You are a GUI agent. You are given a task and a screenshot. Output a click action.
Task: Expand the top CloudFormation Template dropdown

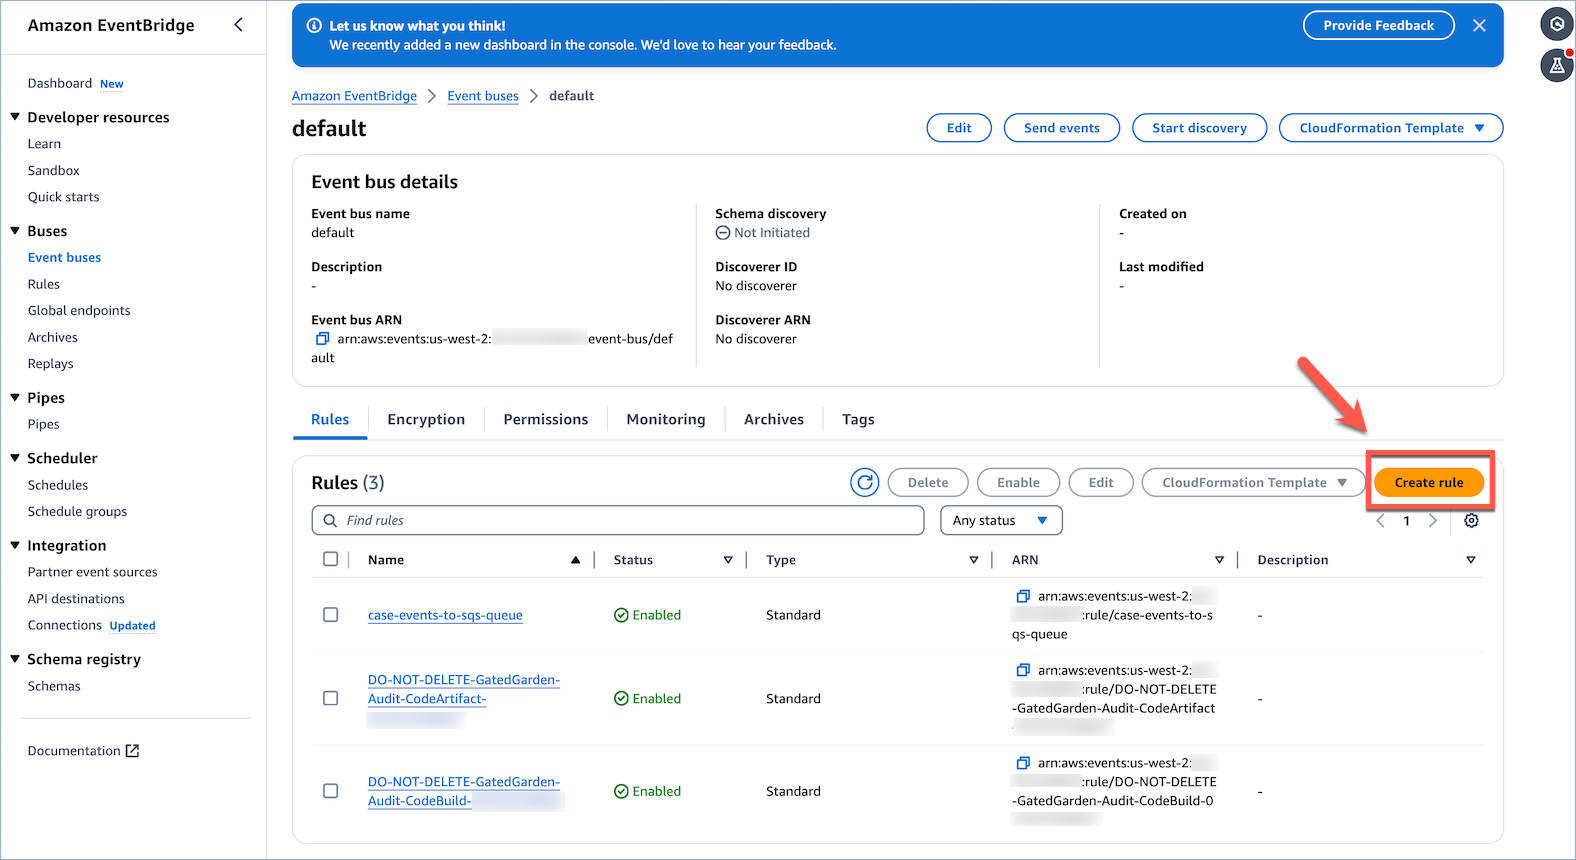(x=1391, y=128)
